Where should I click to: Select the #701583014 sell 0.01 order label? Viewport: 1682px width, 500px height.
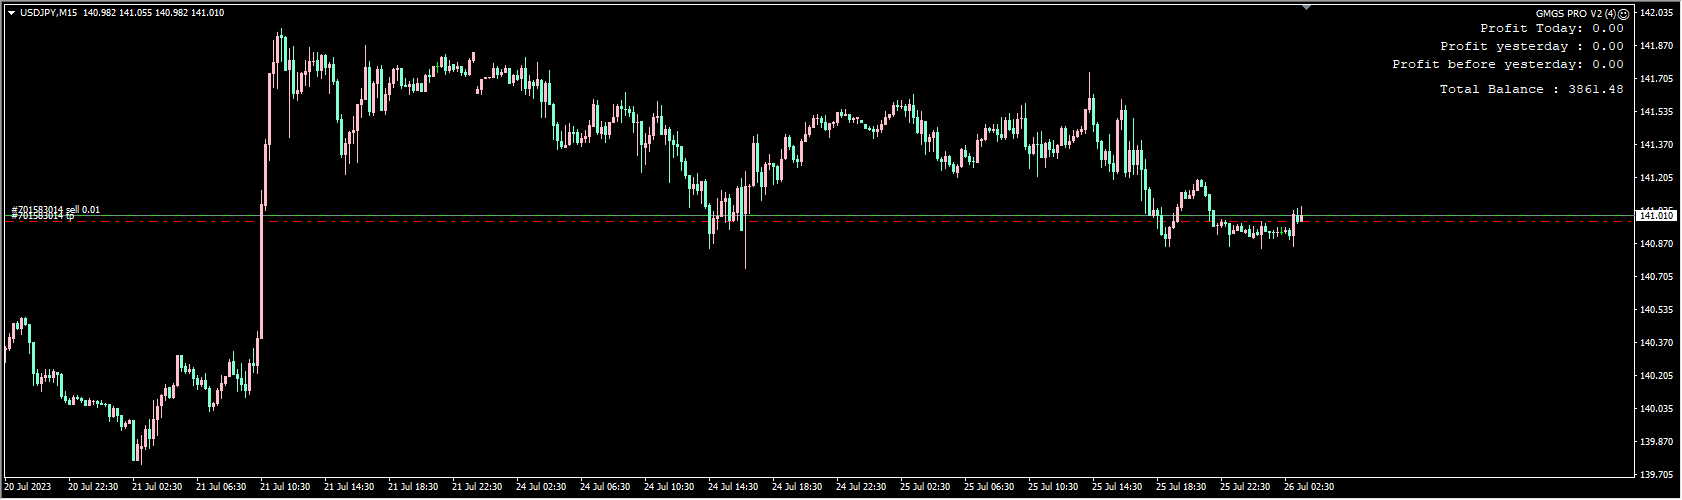click(x=56, y=210)
